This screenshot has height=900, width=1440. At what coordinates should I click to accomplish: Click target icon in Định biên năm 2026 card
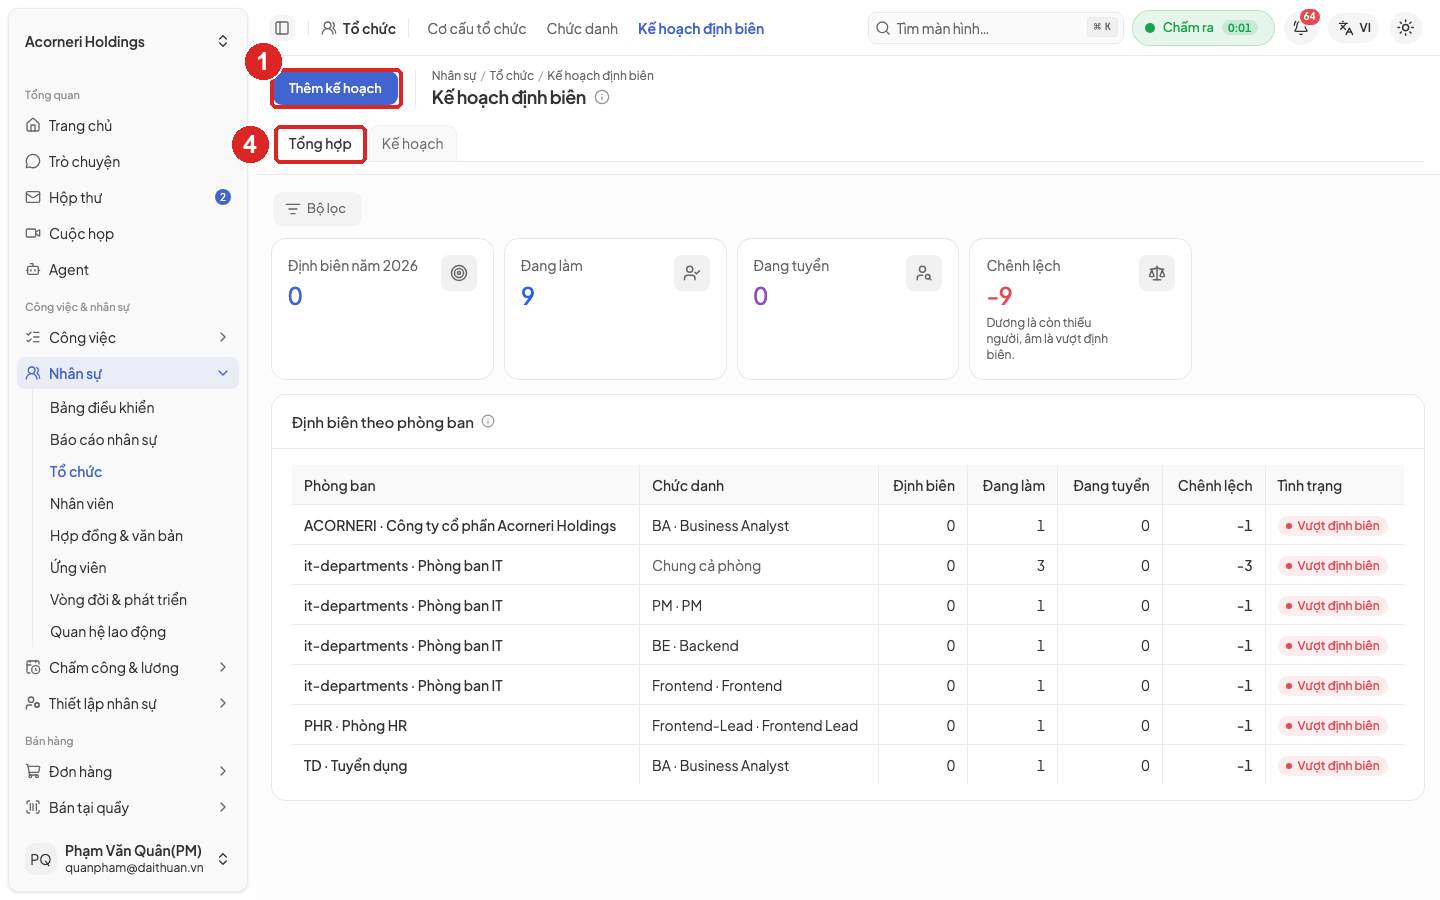pyautogui.click(x=459, y=273)
